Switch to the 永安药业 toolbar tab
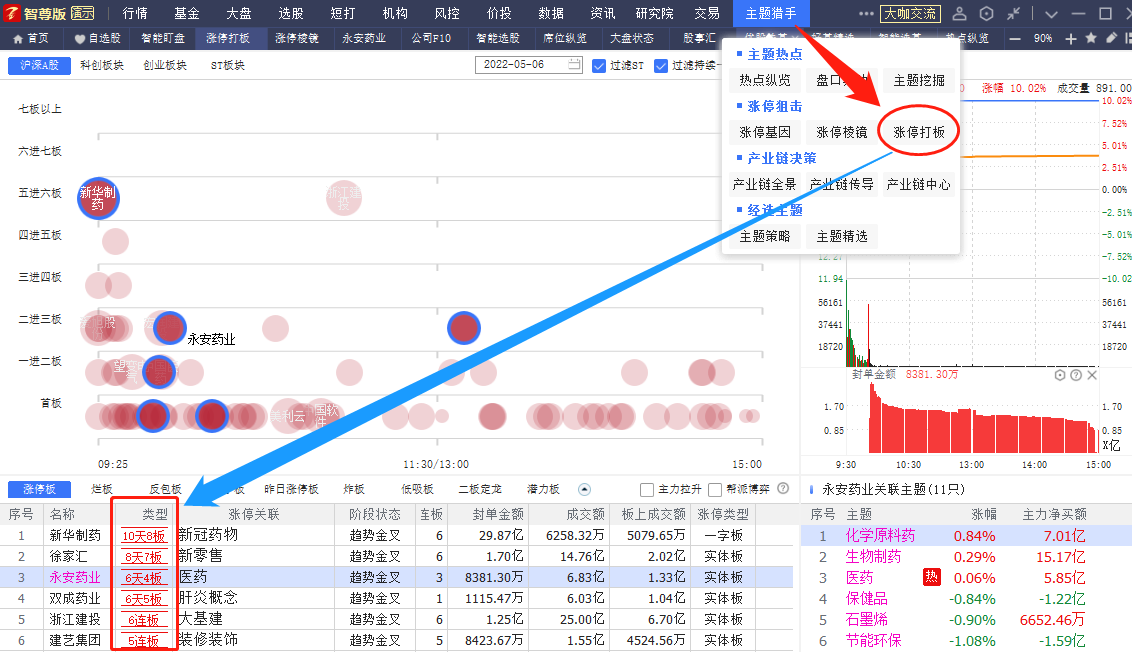 (364, 38)
